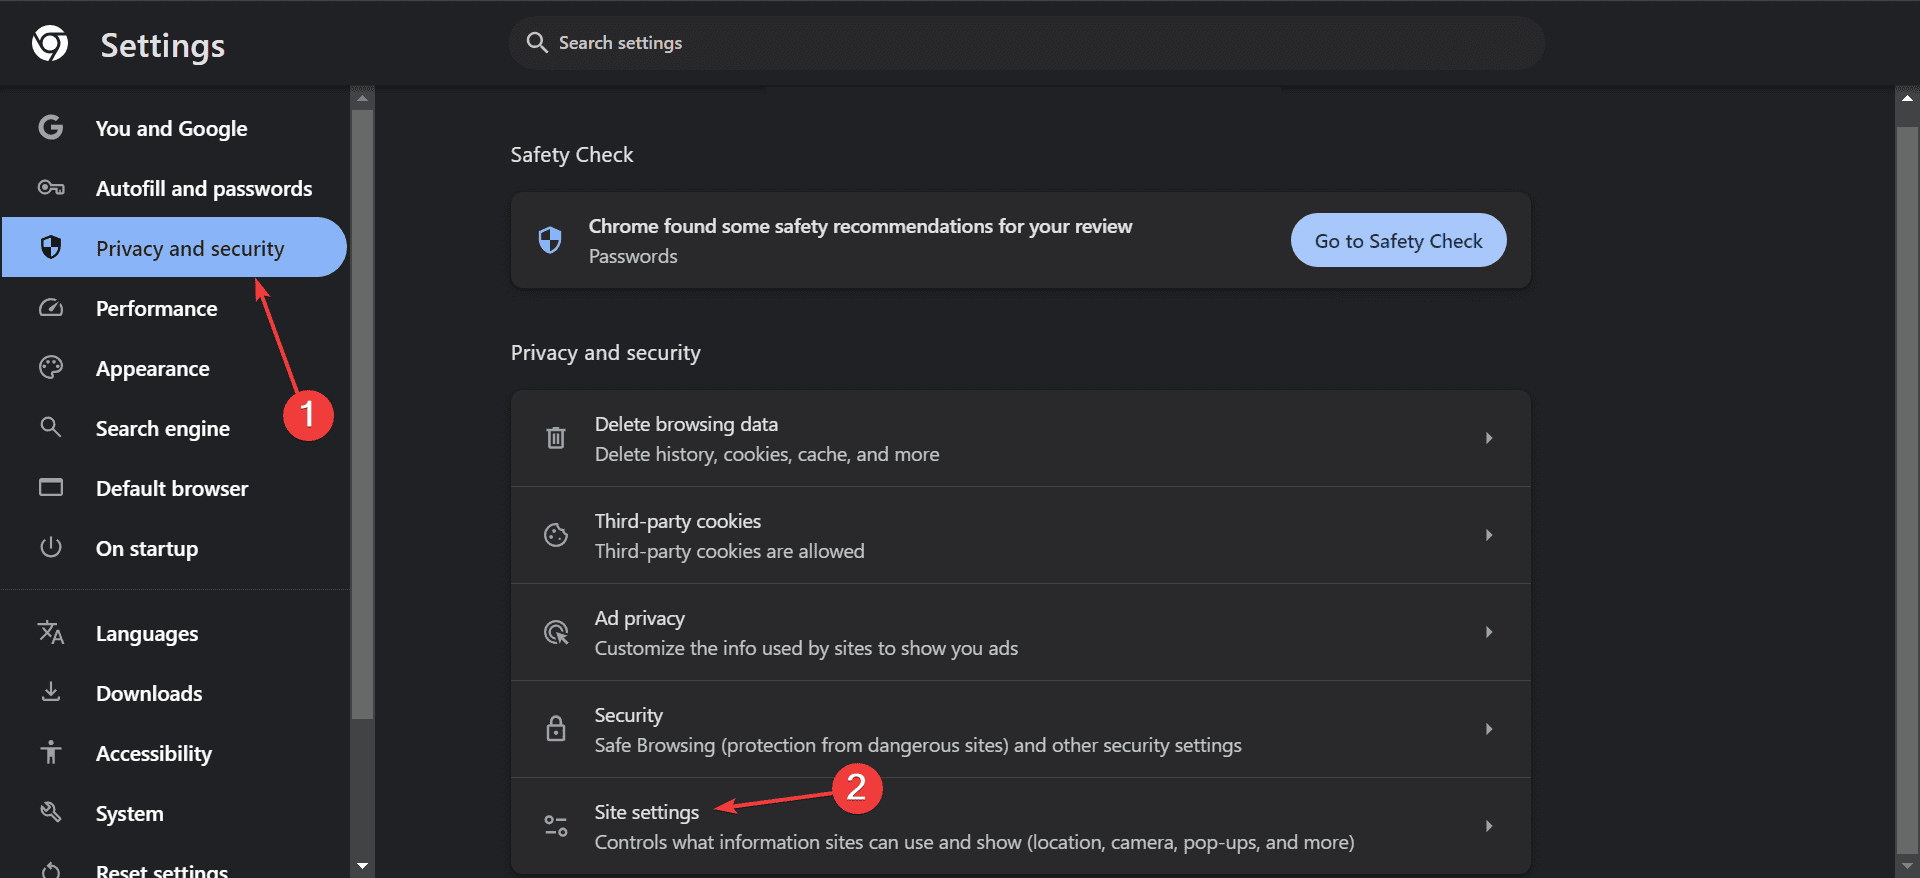Open Accessibility settings
The image size is (1920, 878).
(174, 753)
